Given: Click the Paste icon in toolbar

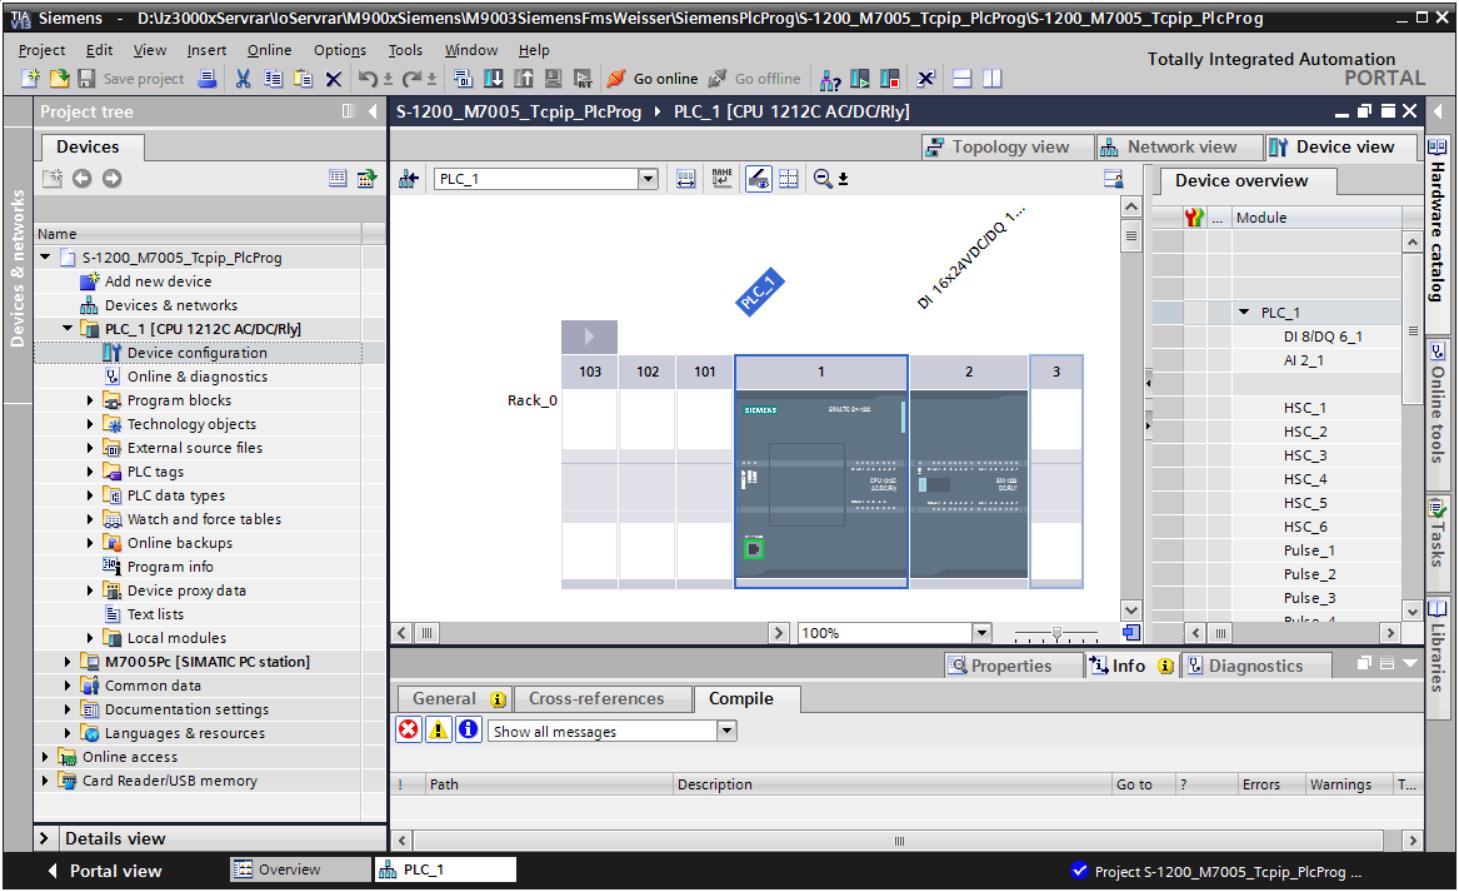Looking at the screenshot, I should (x=303, y=79).
